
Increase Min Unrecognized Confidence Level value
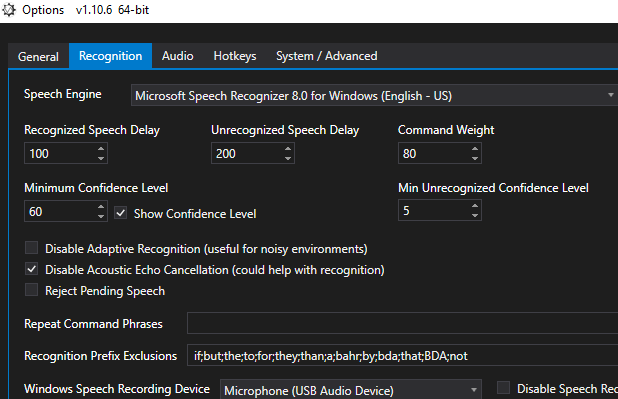point(475,206)
